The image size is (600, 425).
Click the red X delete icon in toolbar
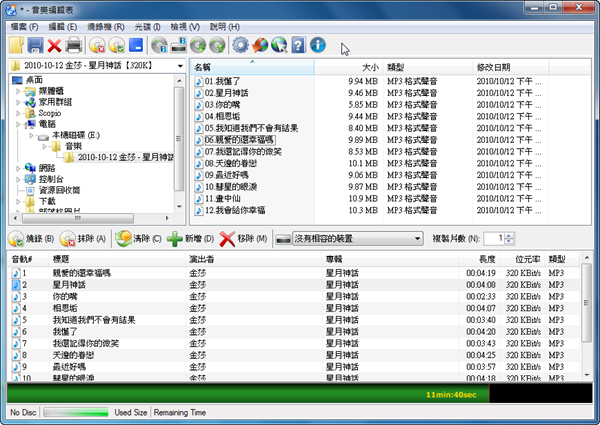[x=54, y=45]
